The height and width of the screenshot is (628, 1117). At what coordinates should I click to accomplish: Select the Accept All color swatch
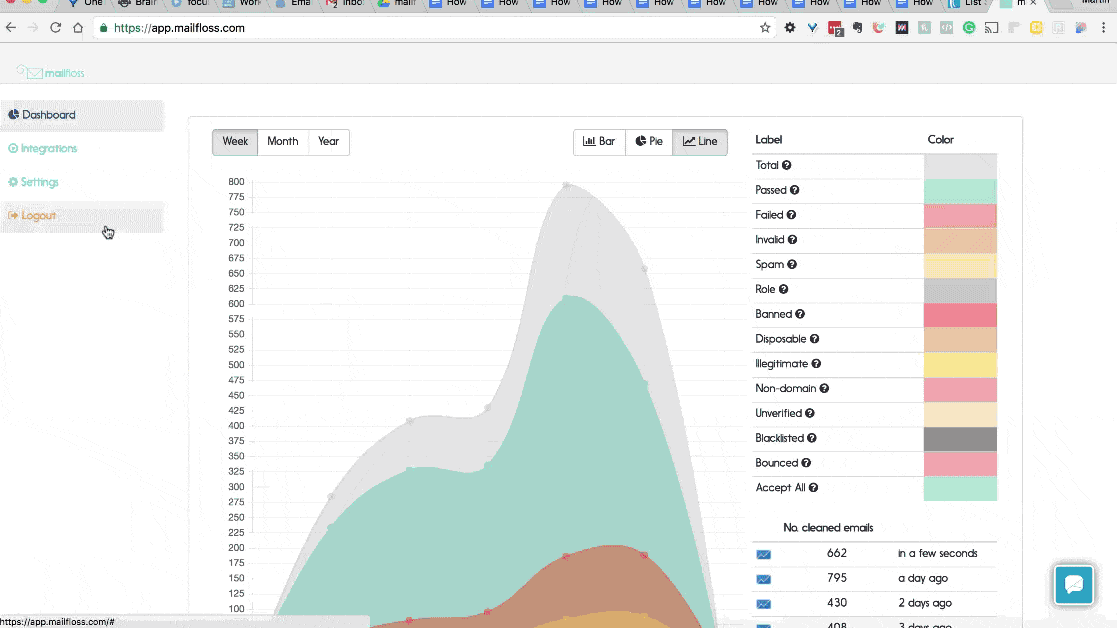coord(960,488)
